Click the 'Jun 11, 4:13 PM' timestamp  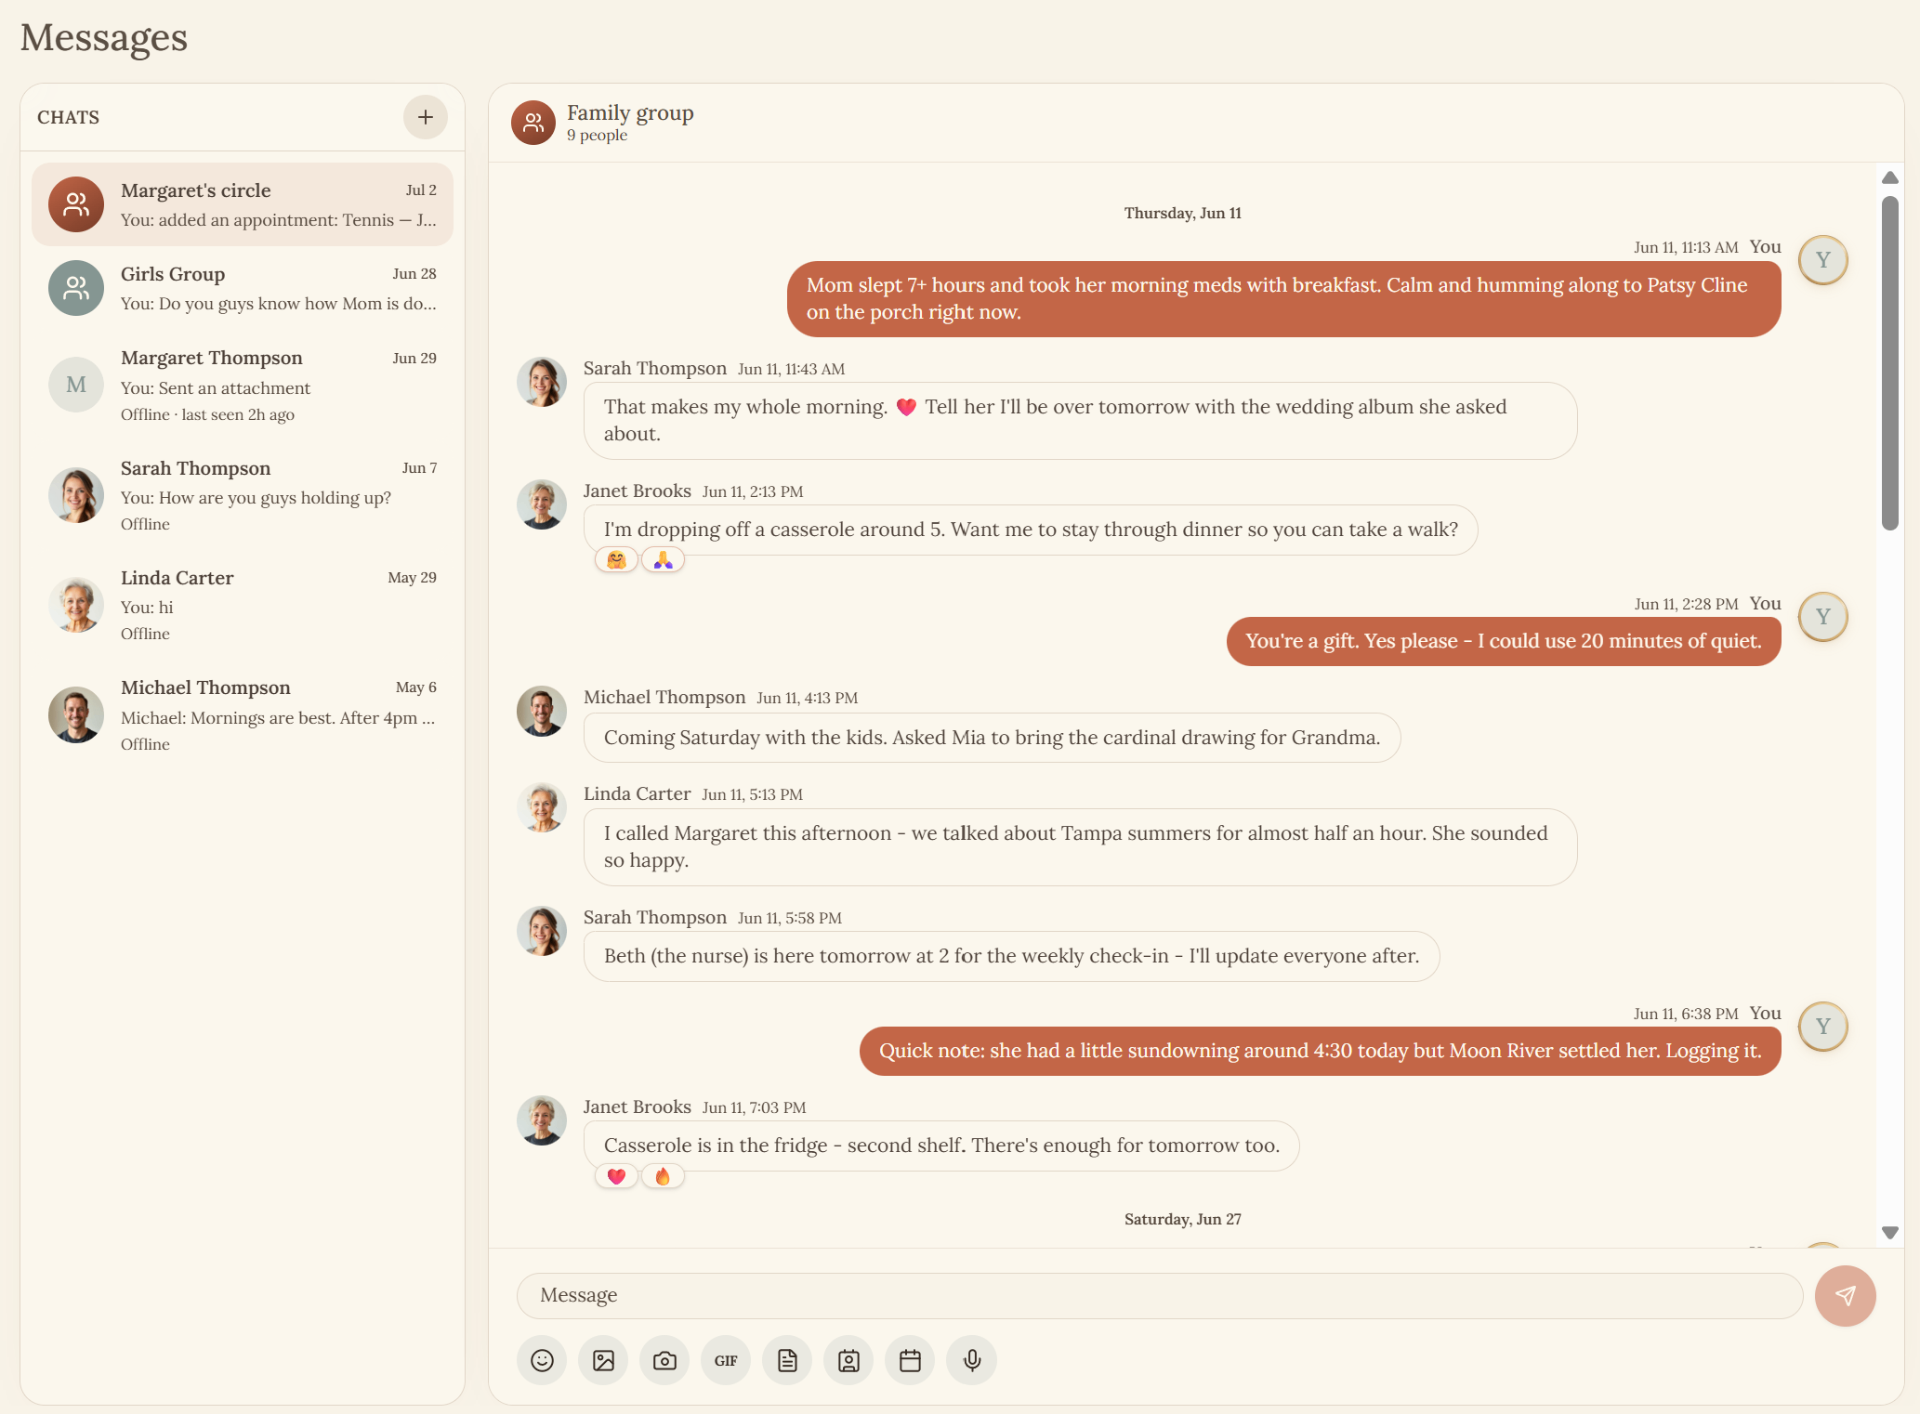(807, 698)
